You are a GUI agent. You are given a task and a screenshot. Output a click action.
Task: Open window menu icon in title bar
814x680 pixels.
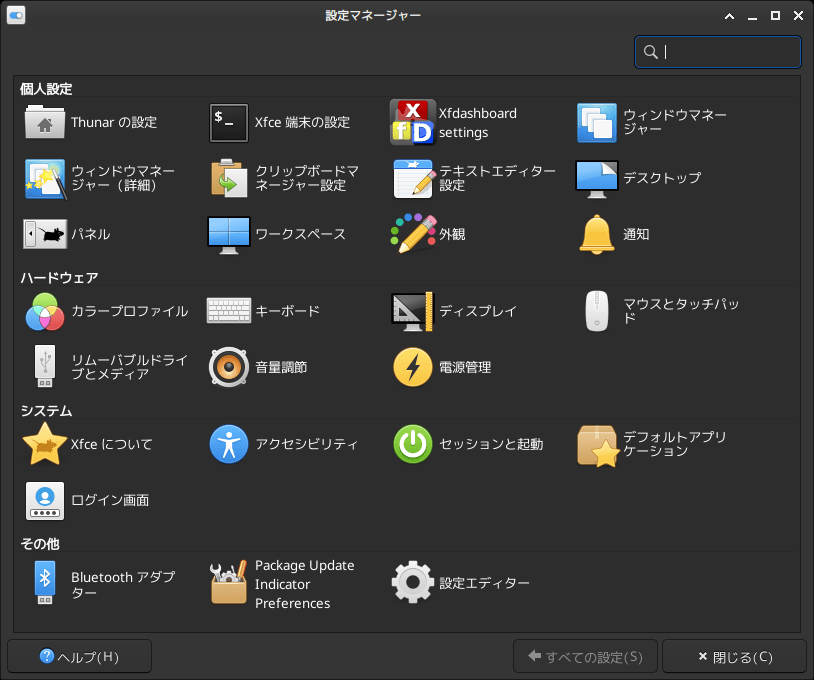click(16, 15)
